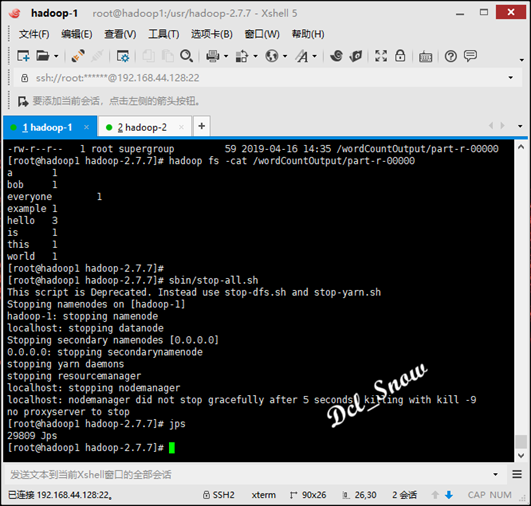This screenshot has height=506, width=531.
Task: Click the globe encoding icon
Action: point(272,56)
